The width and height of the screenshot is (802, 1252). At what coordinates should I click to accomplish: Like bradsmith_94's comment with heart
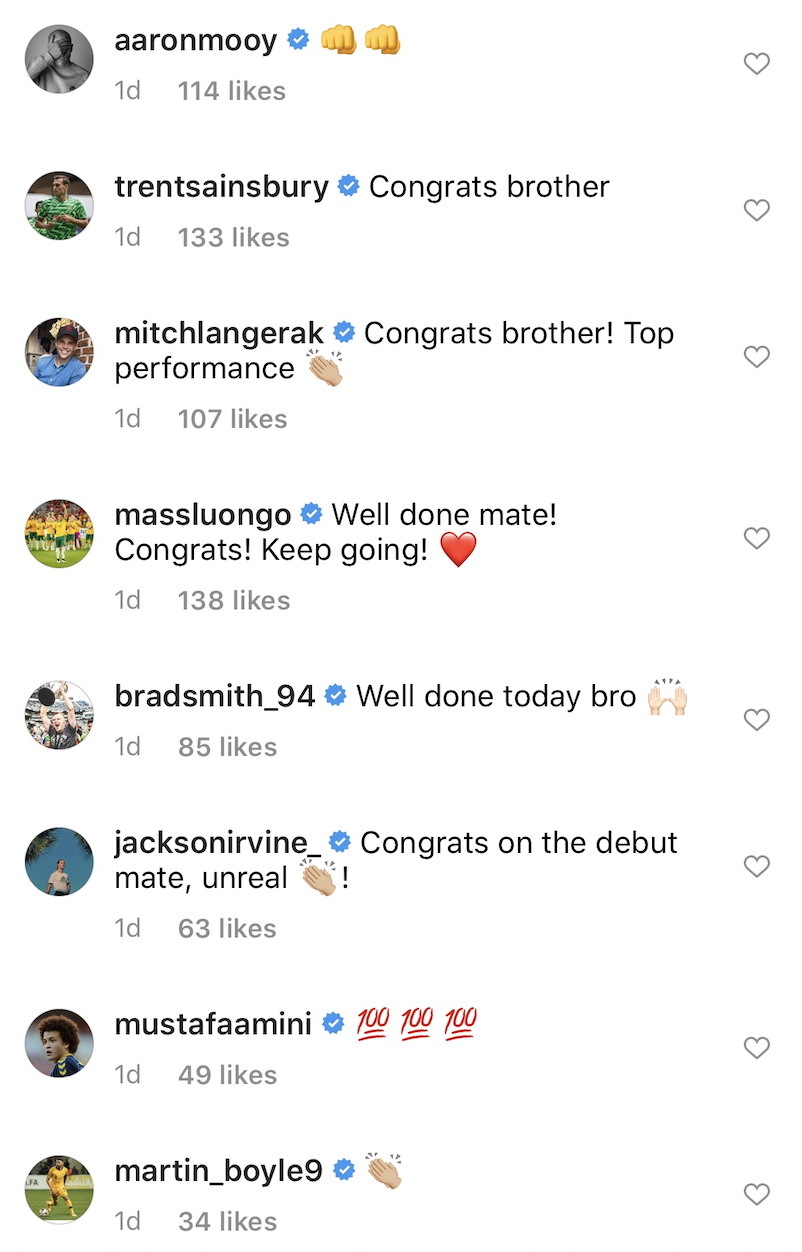click(757, 720)
